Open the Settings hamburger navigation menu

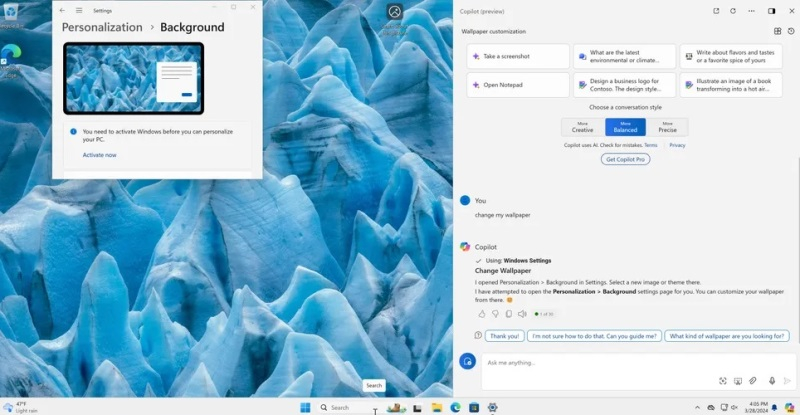point(79,10)
